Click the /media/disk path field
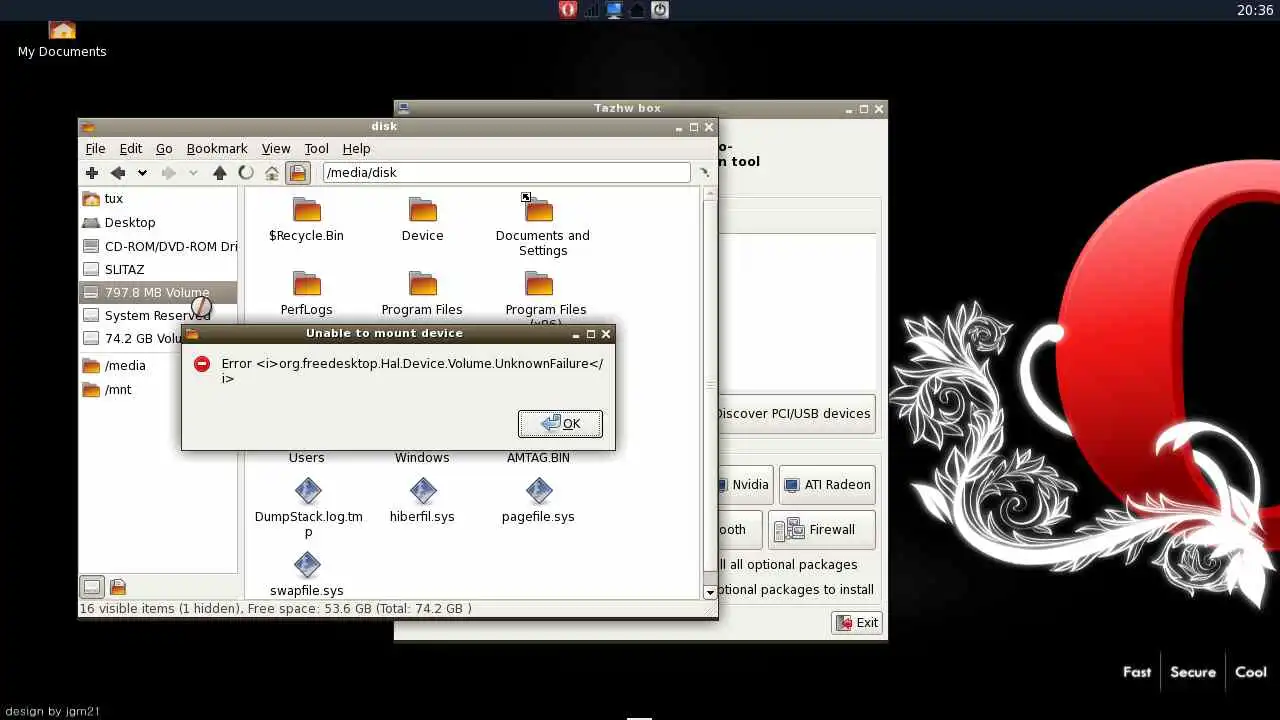The image size is (1280, 720). click(x=506, y=173)
